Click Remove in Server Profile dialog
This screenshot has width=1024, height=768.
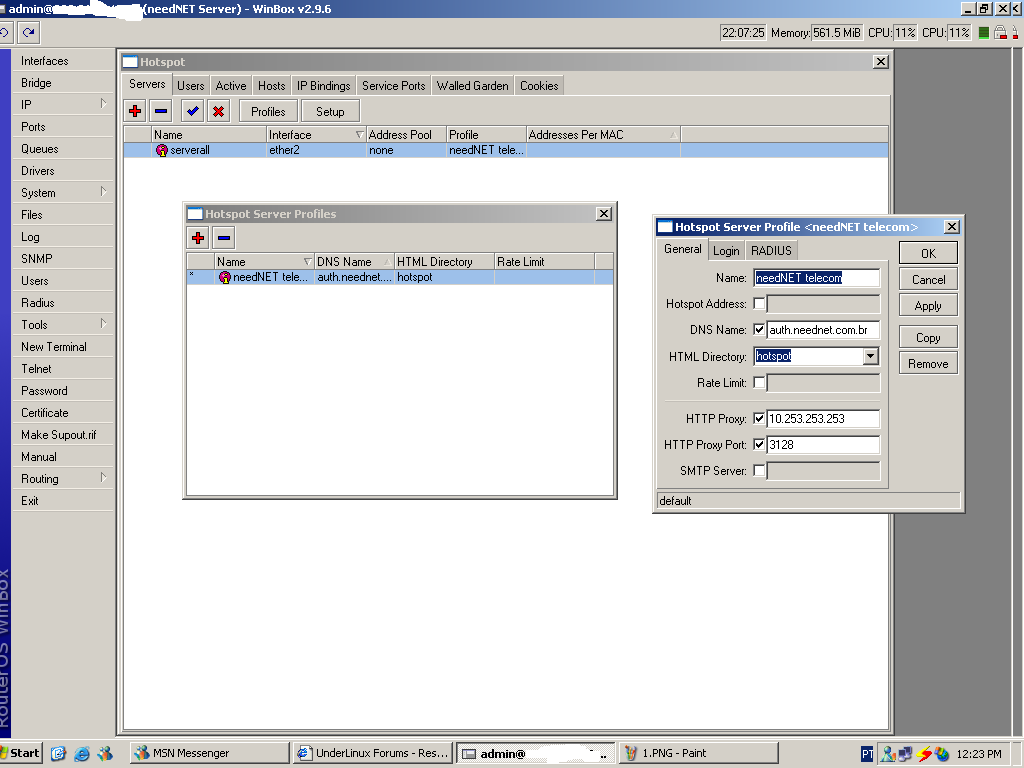tap(928, 364)
